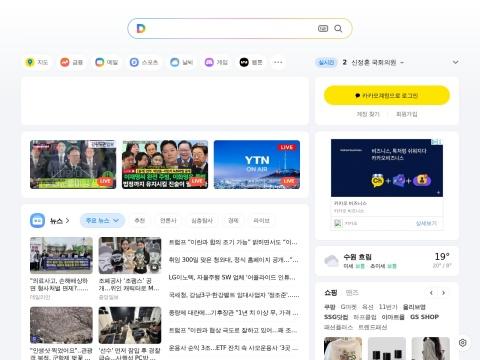Image resolution: width=480 pixels, height=360 pixels.
Task: Switch to the 언론사 news tab
Action: click(x=168, y=221)
